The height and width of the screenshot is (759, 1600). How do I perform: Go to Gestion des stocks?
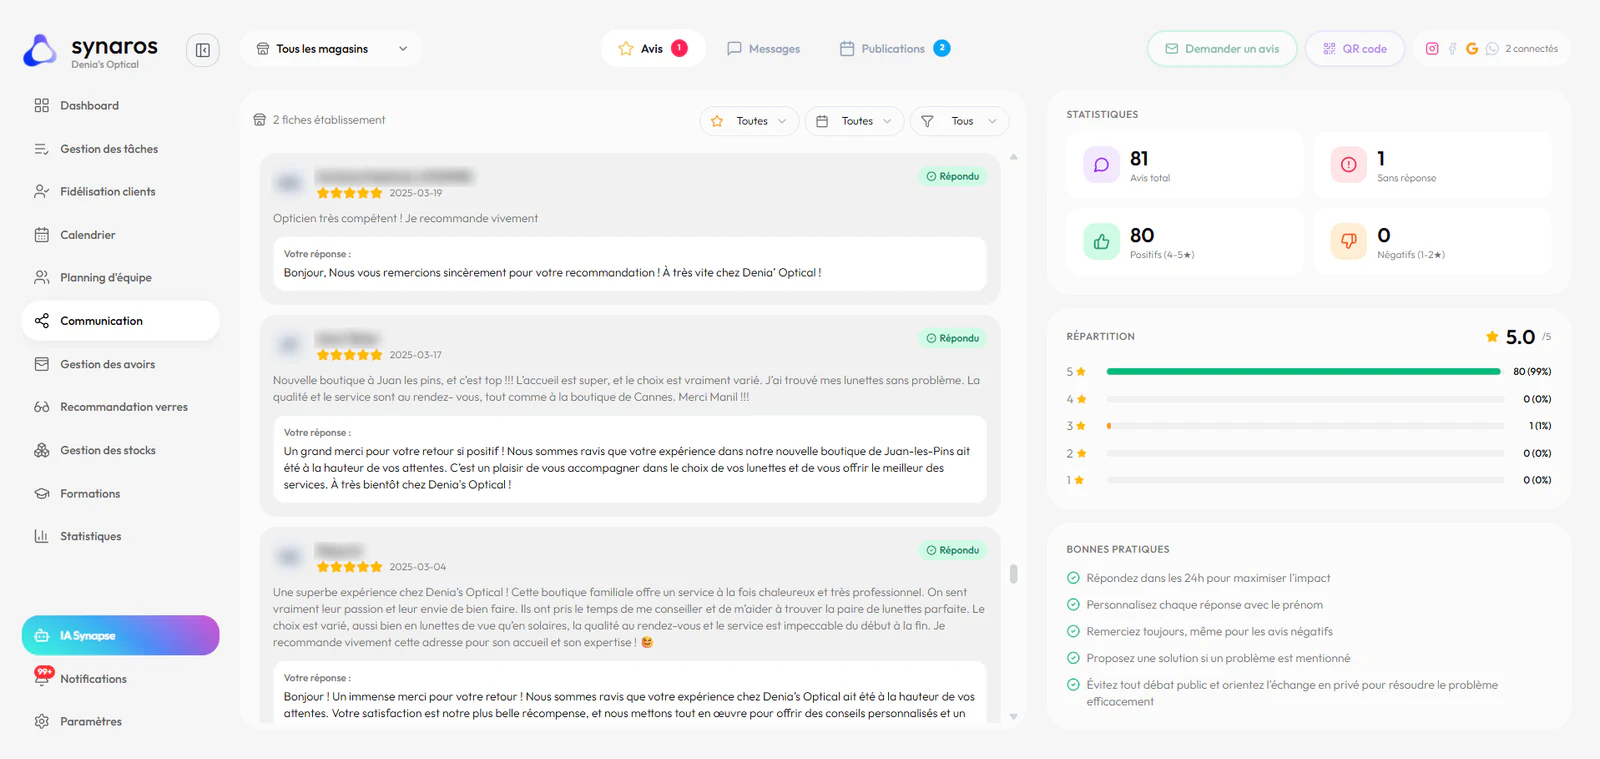click(120, 450)
